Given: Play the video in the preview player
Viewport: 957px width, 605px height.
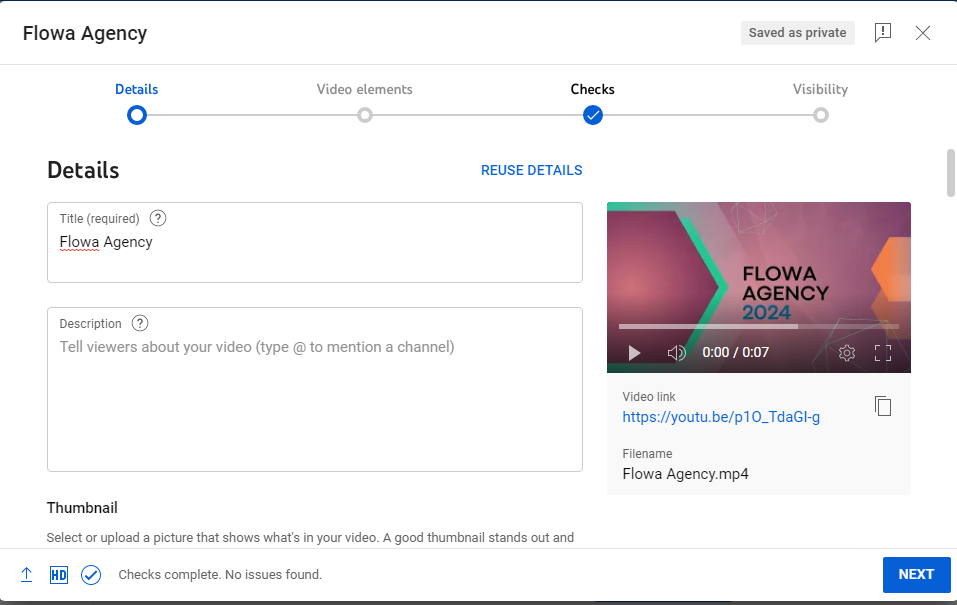Looking at the screenshot, I should click(x=634, y=352).
